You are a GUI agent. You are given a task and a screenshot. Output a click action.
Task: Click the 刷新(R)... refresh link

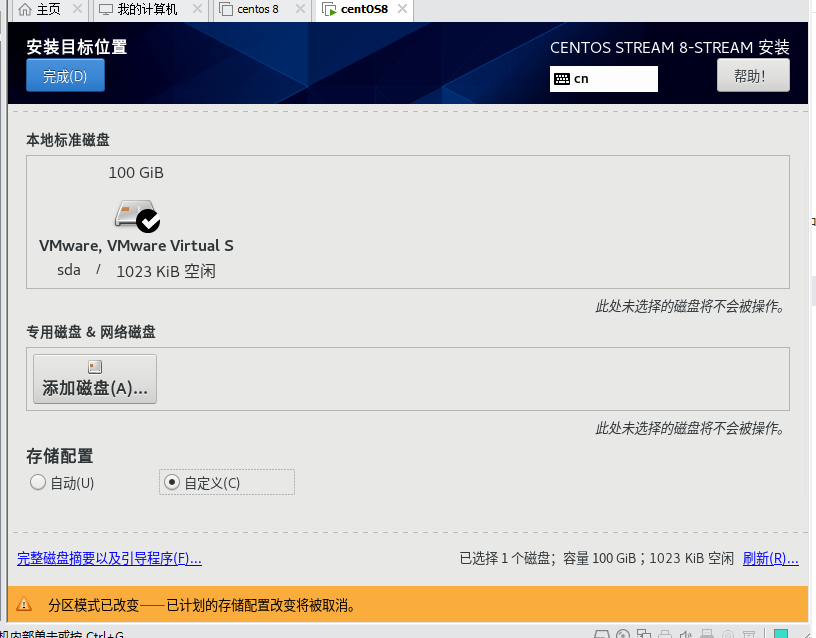click(x=770, y=558)
